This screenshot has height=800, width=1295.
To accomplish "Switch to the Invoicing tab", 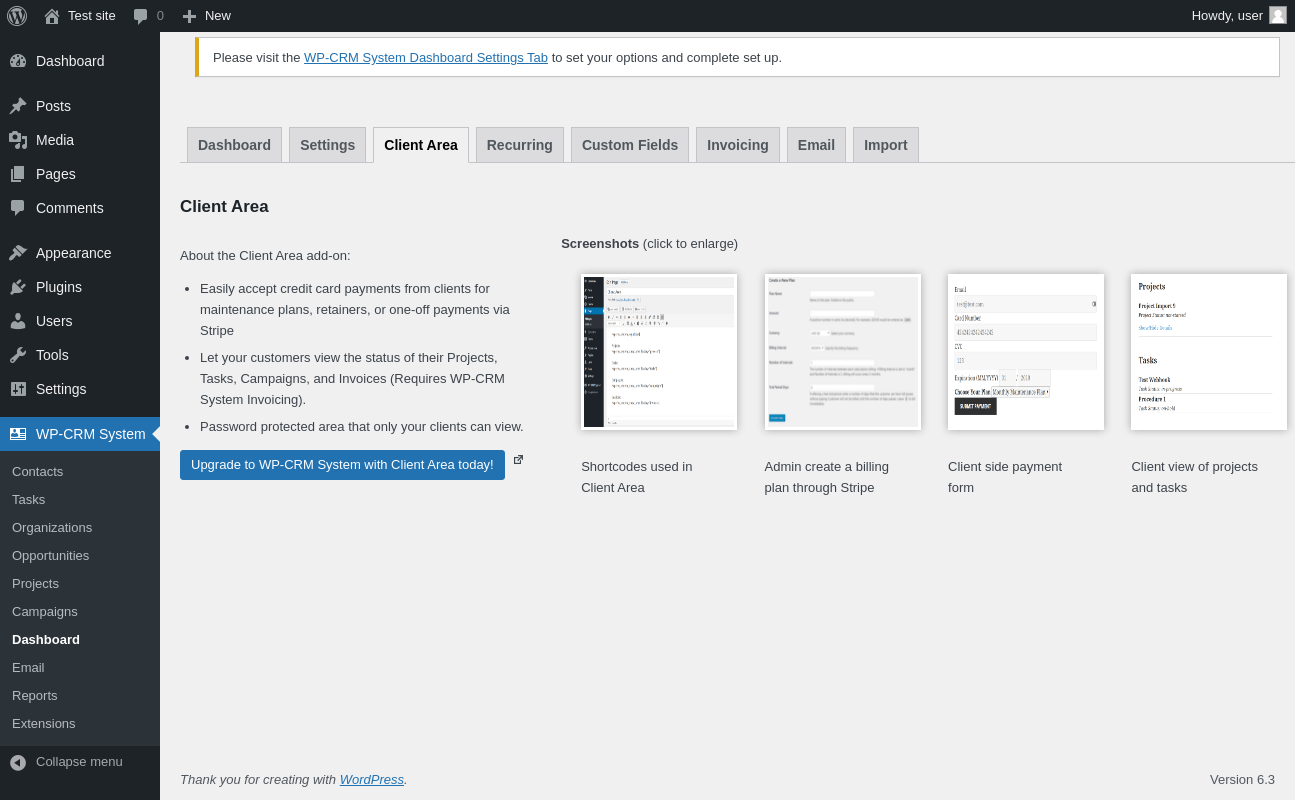I will pyautogui.click(x=738, y=145).
